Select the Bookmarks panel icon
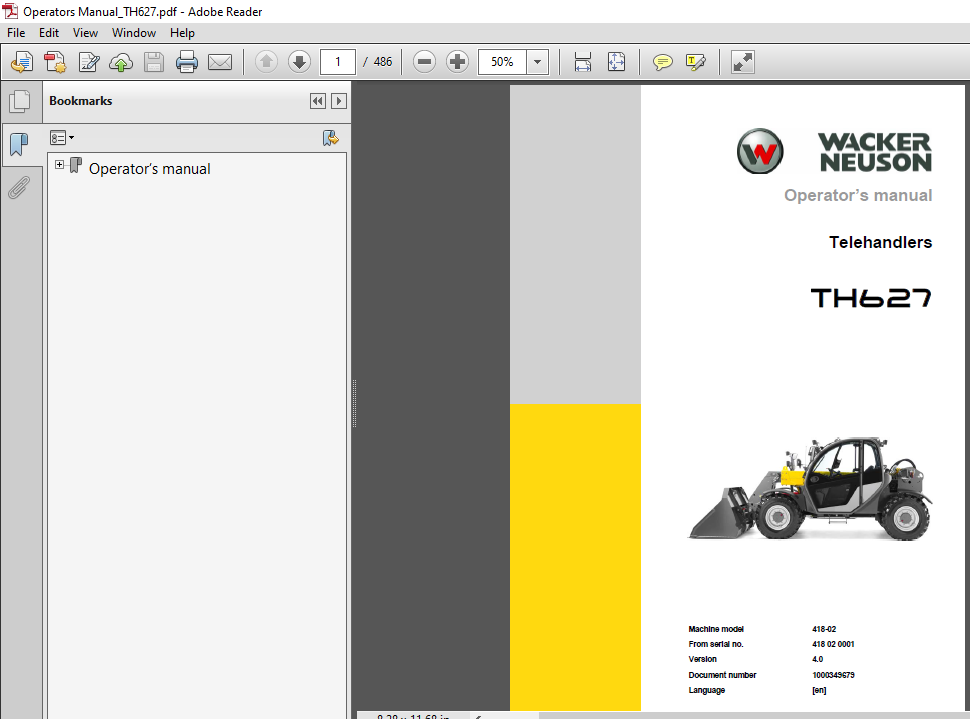Viewport: 970px width, 719px height. (19, 145)
